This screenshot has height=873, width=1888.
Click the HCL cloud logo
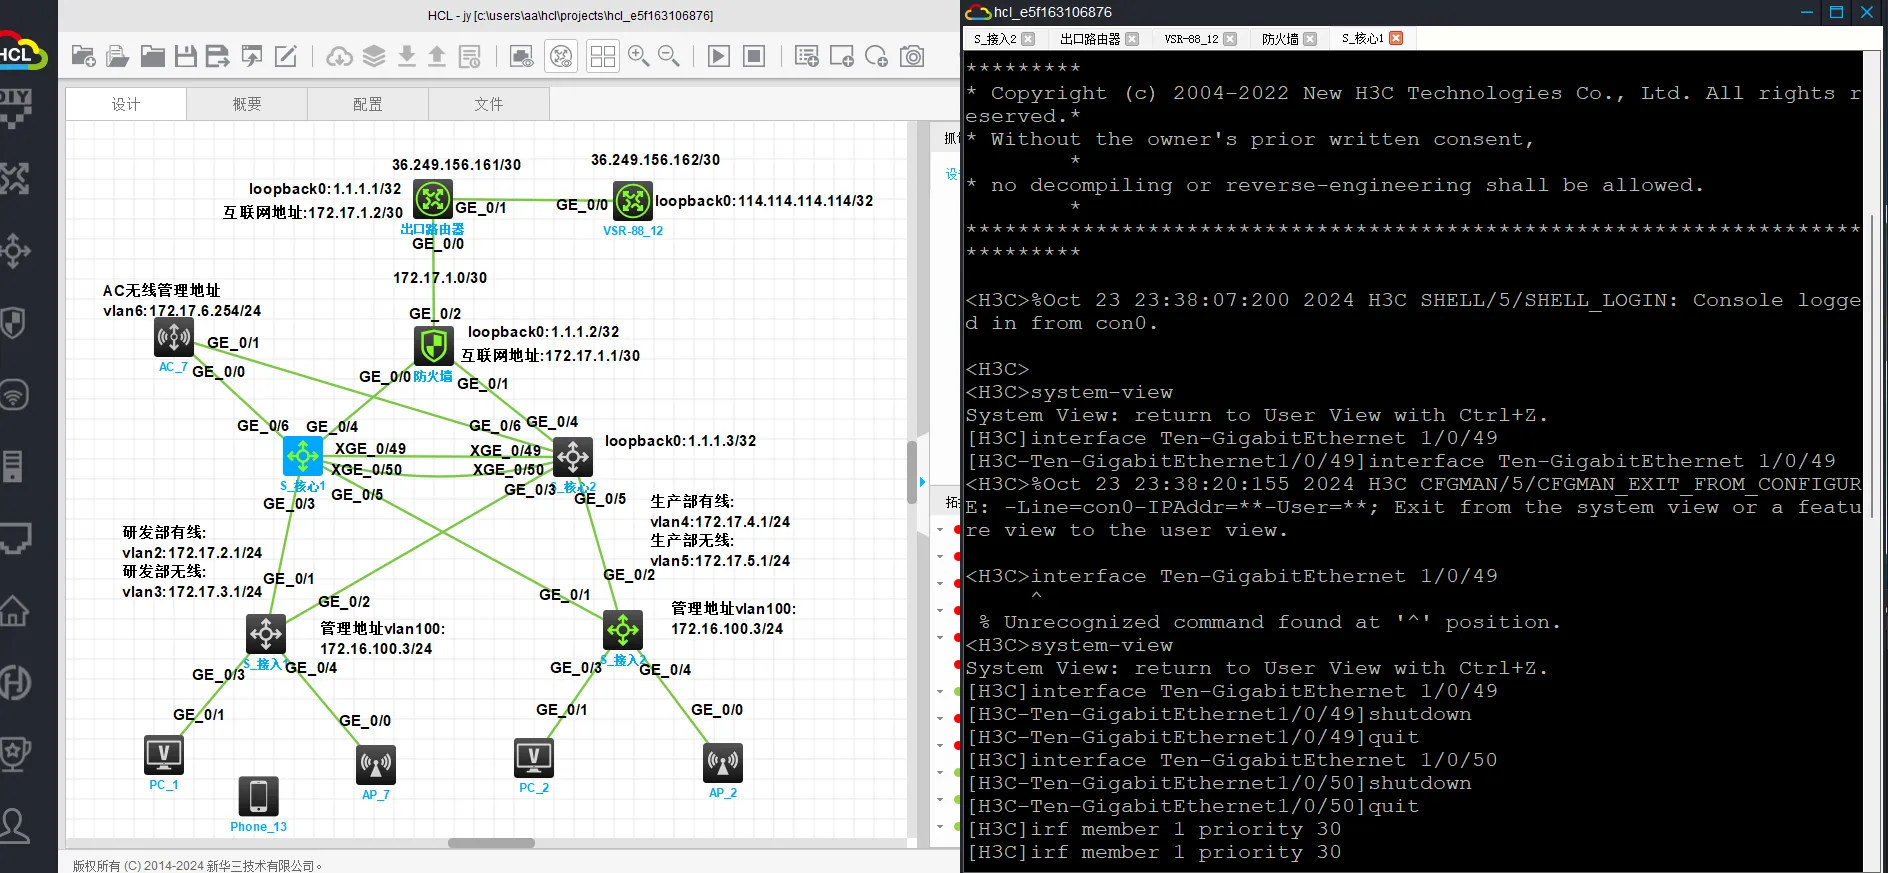tap(23, 52)
